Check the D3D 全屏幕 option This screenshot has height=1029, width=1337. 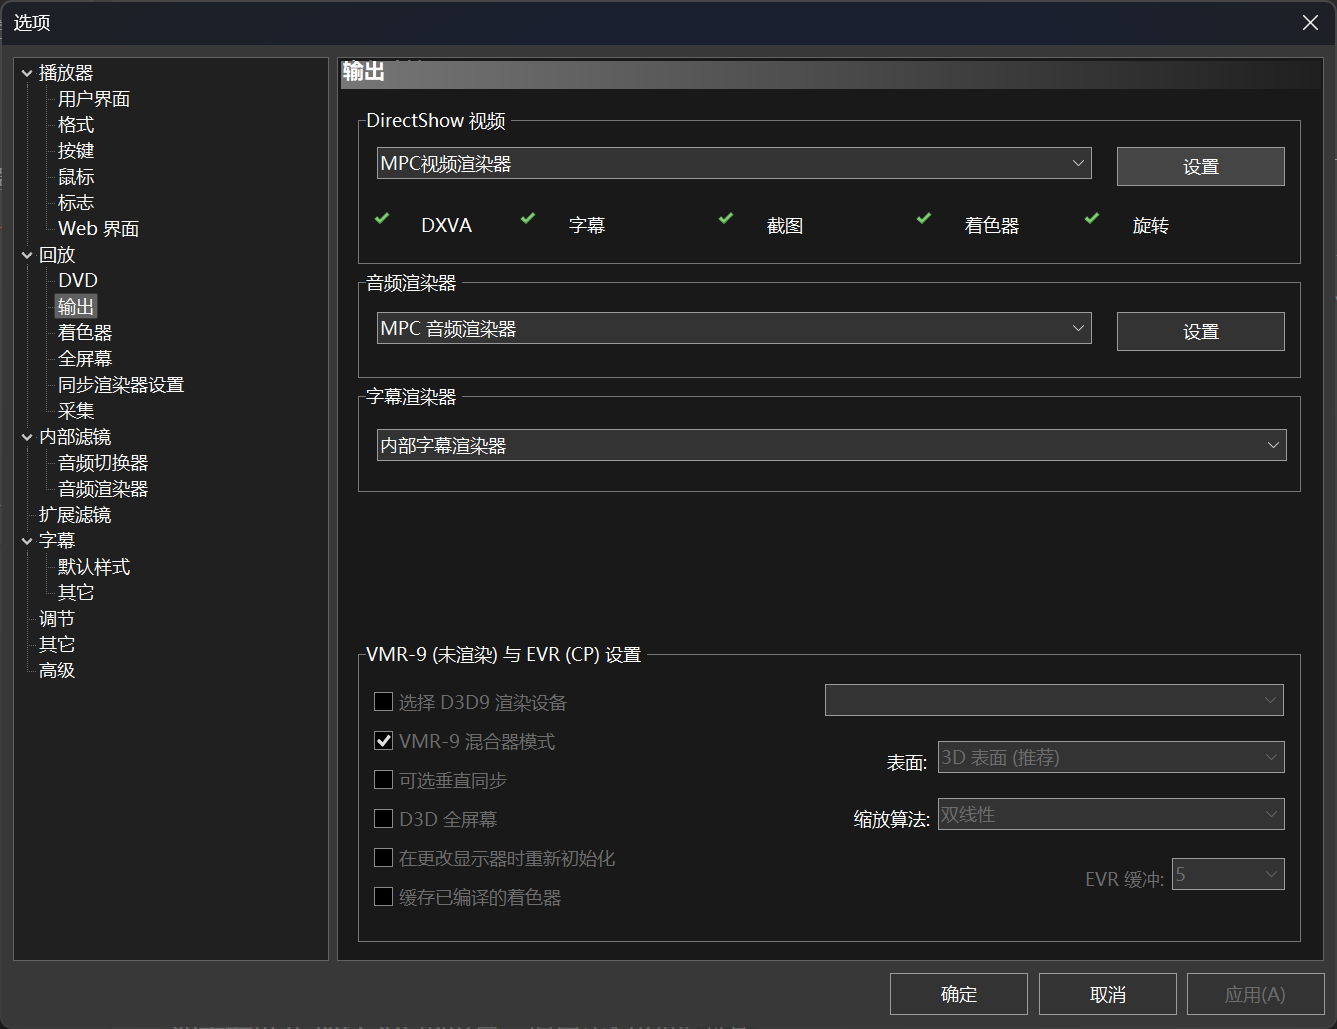[x=383, y=819]
